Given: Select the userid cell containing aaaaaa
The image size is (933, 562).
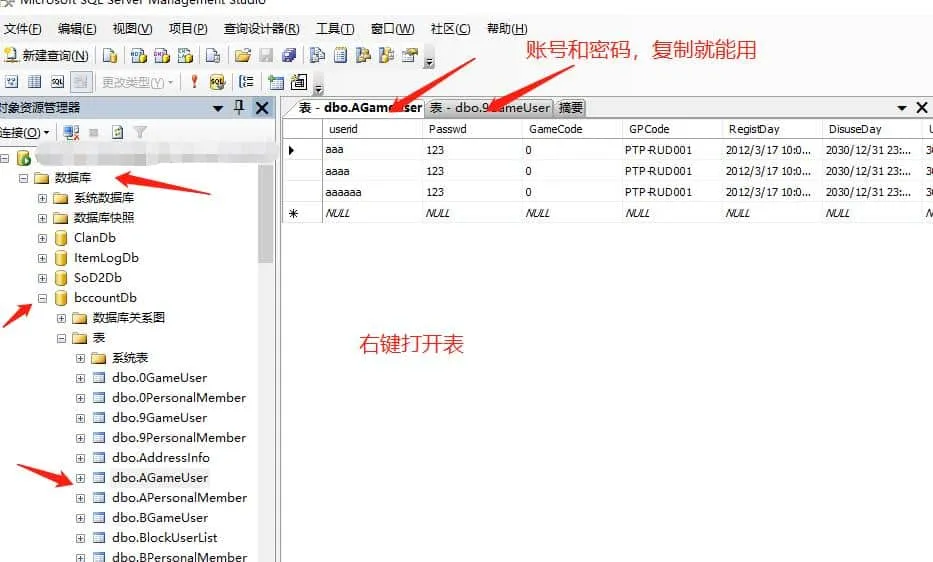Looking at the screenshot, I should click(x=372, y=192).
